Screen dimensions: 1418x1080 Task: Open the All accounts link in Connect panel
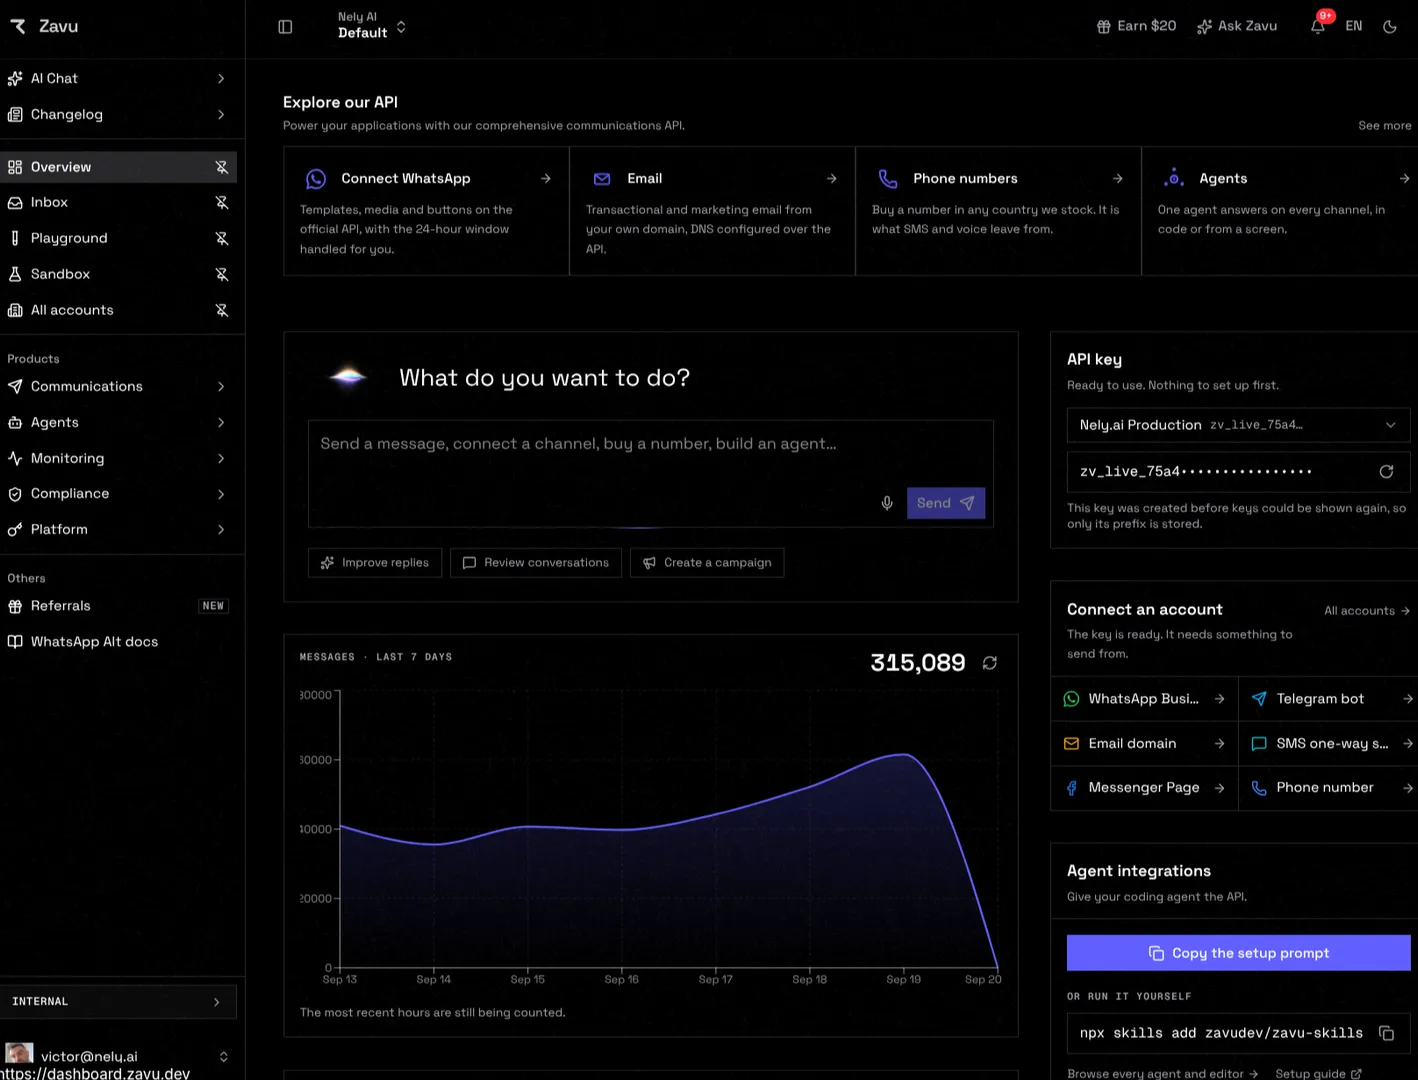click(1366, 611)
